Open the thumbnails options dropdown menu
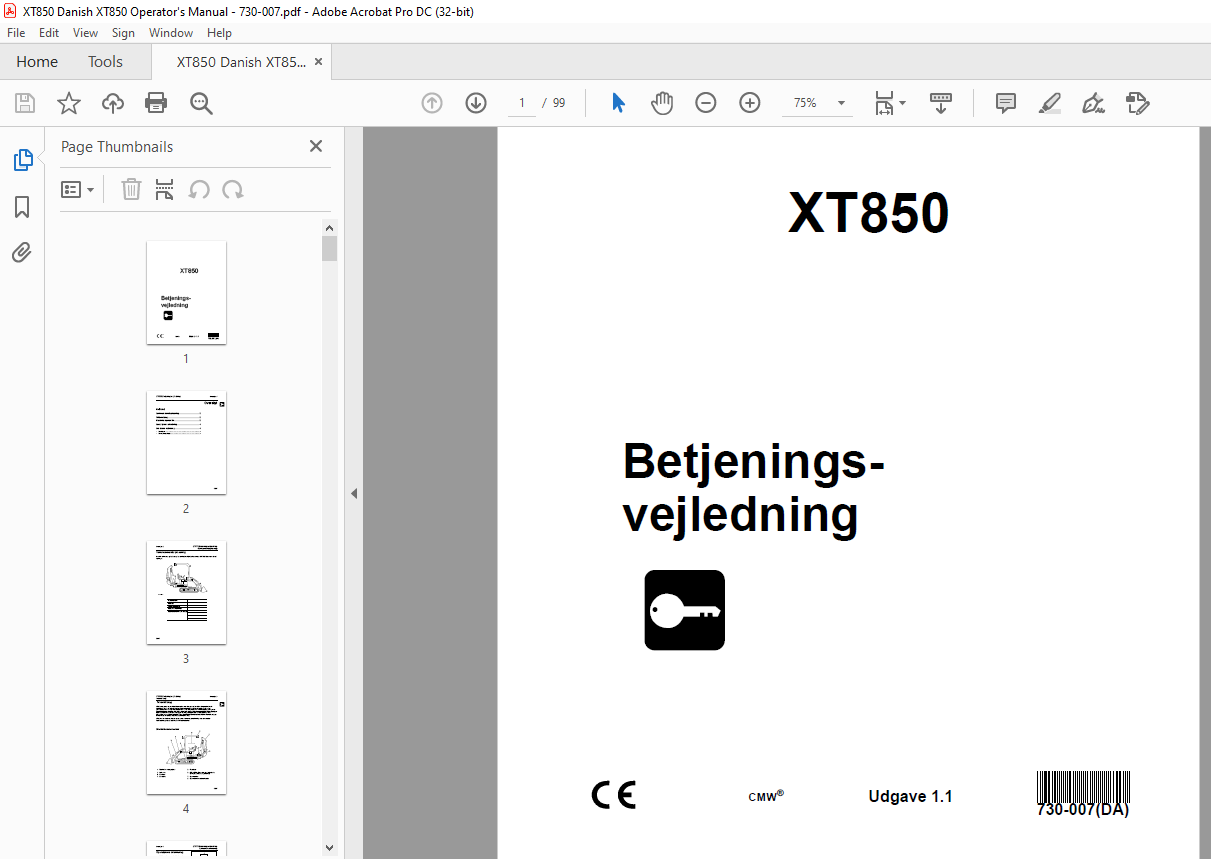Screen dimensions: 1211x859 [78, 189]
